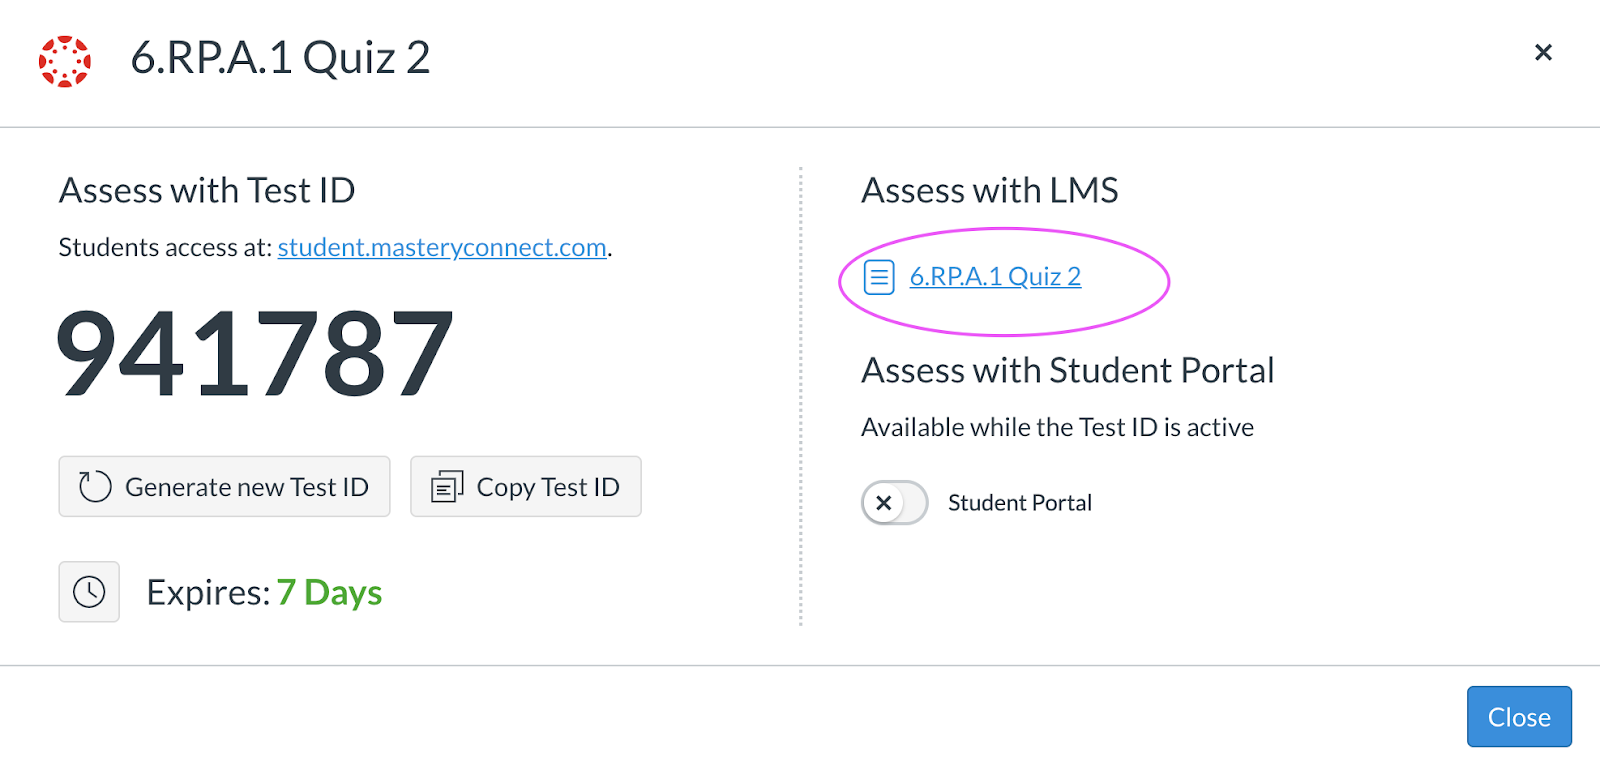This screenshot has height=762, width=1600.
Task: Open the student.masteryconnect.com link
Action: point(442,247)
